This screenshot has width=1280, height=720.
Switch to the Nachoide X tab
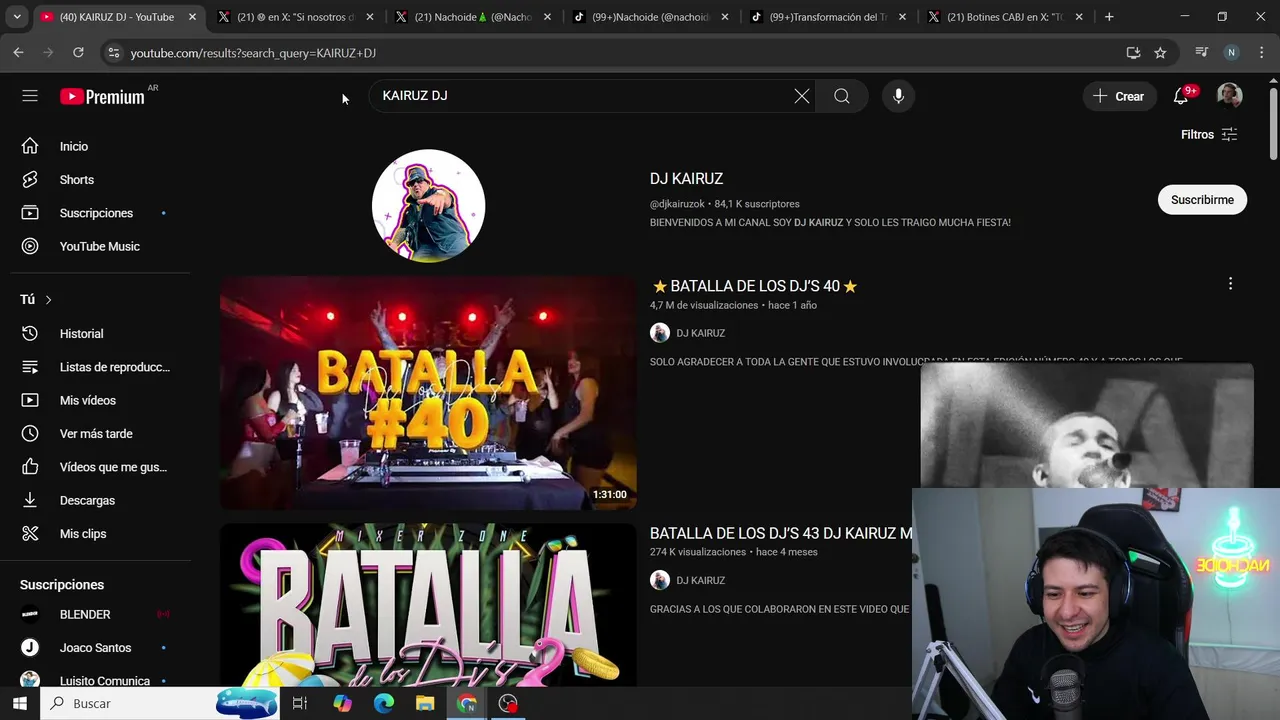pos(473,17)
